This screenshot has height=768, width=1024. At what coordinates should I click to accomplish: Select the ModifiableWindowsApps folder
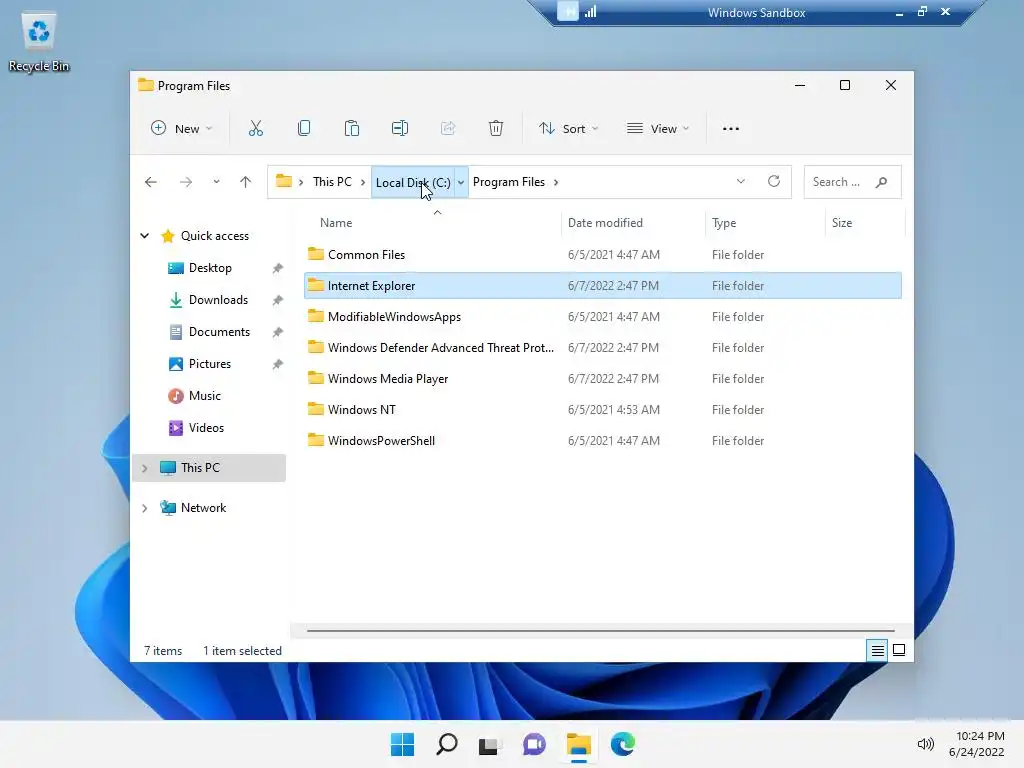pyautogui.click(x=603, y=317)
